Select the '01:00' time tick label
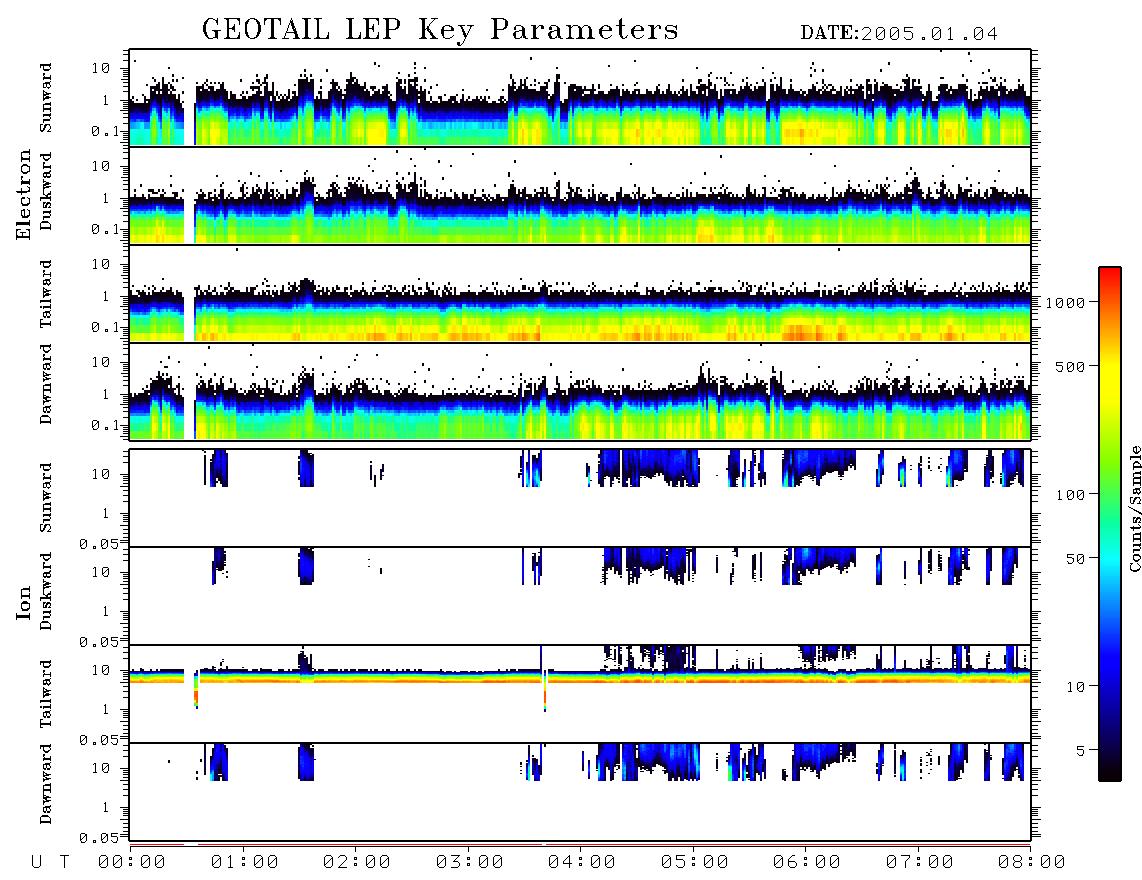 [x=244, y=863]
